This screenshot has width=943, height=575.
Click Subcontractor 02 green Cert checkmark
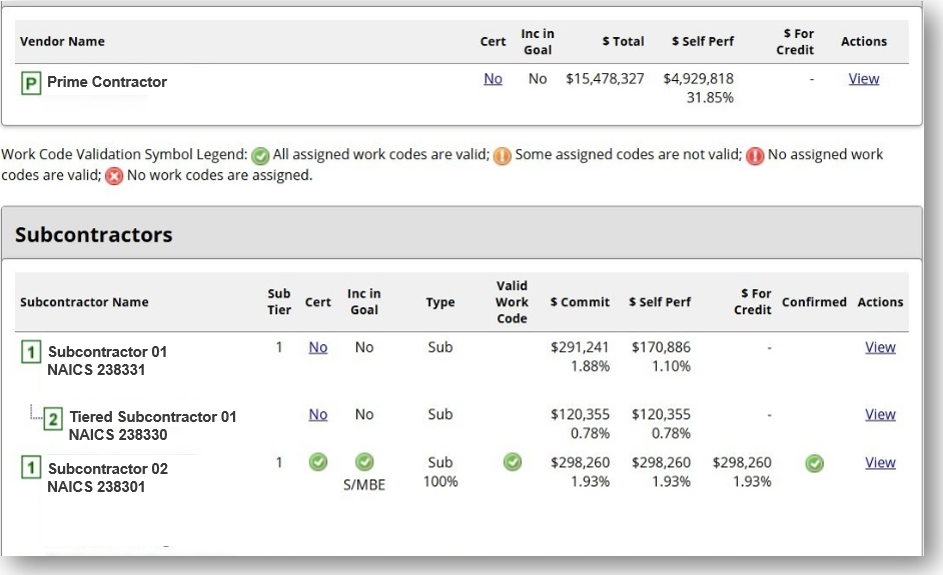pos(318,463)
